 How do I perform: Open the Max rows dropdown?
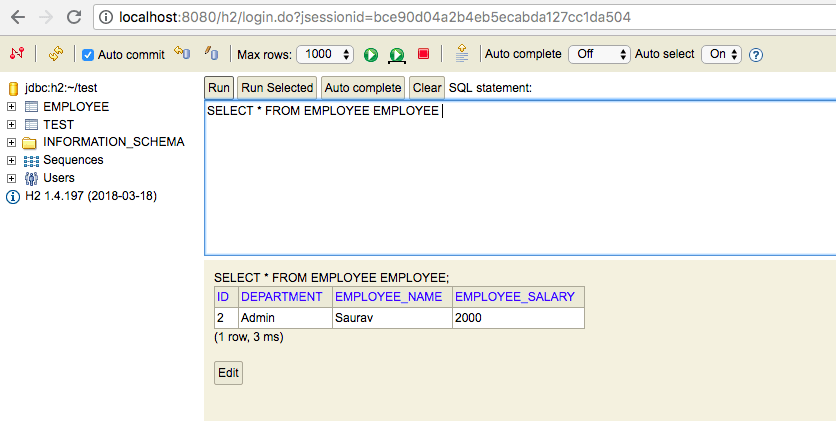(325, 54)
